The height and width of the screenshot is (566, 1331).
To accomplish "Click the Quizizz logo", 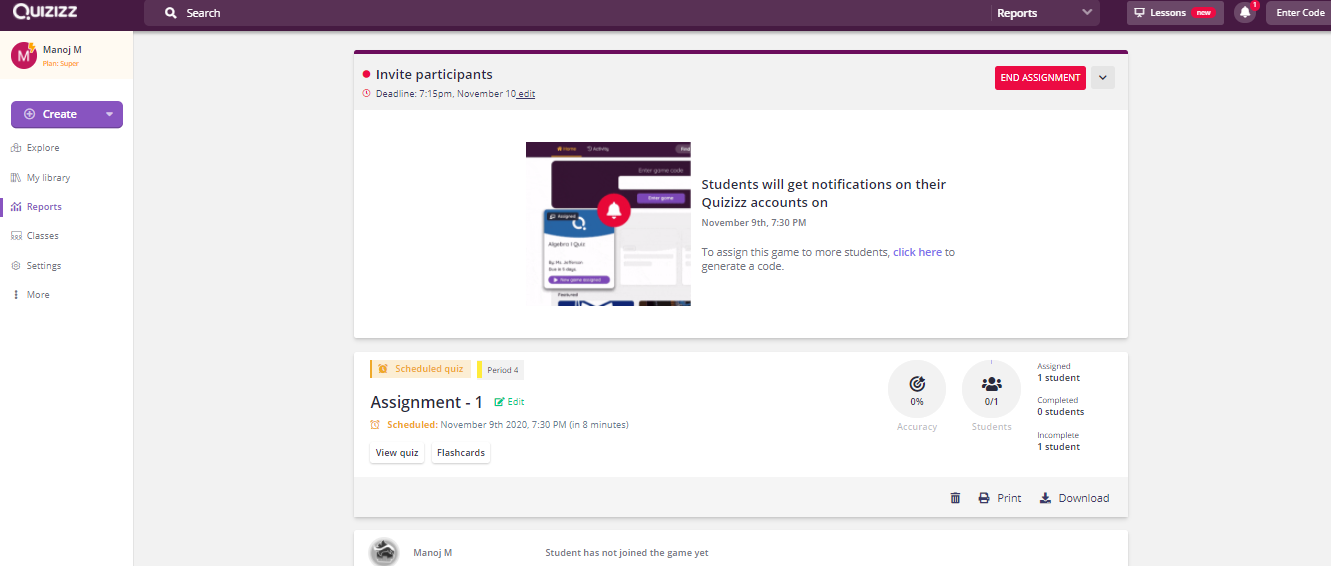I will (44, 12).
